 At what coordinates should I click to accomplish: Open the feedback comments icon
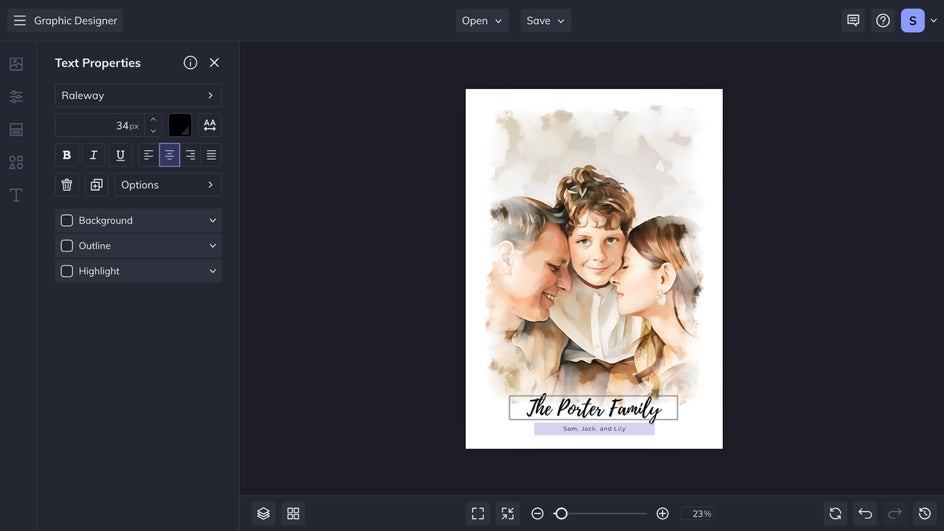coord(853,20)
